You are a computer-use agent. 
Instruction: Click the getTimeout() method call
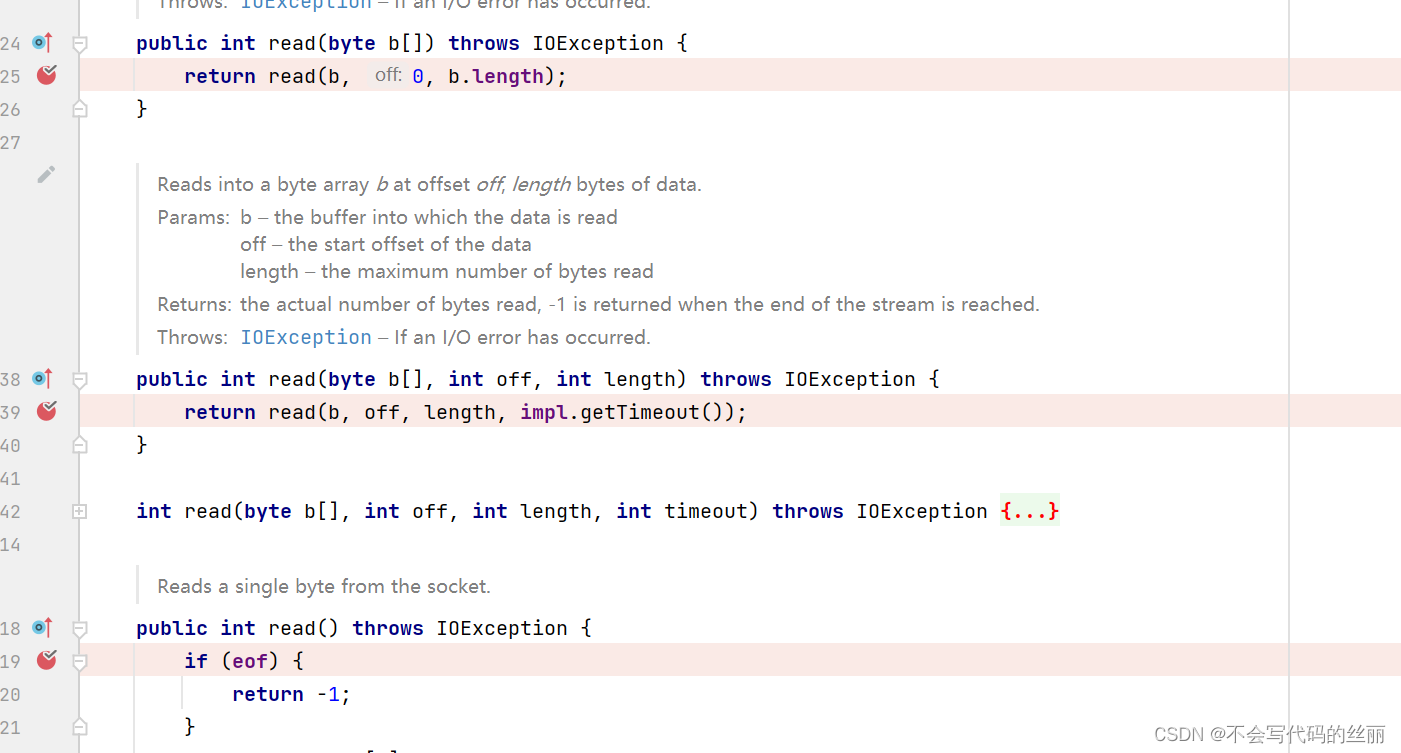[654, 412]
